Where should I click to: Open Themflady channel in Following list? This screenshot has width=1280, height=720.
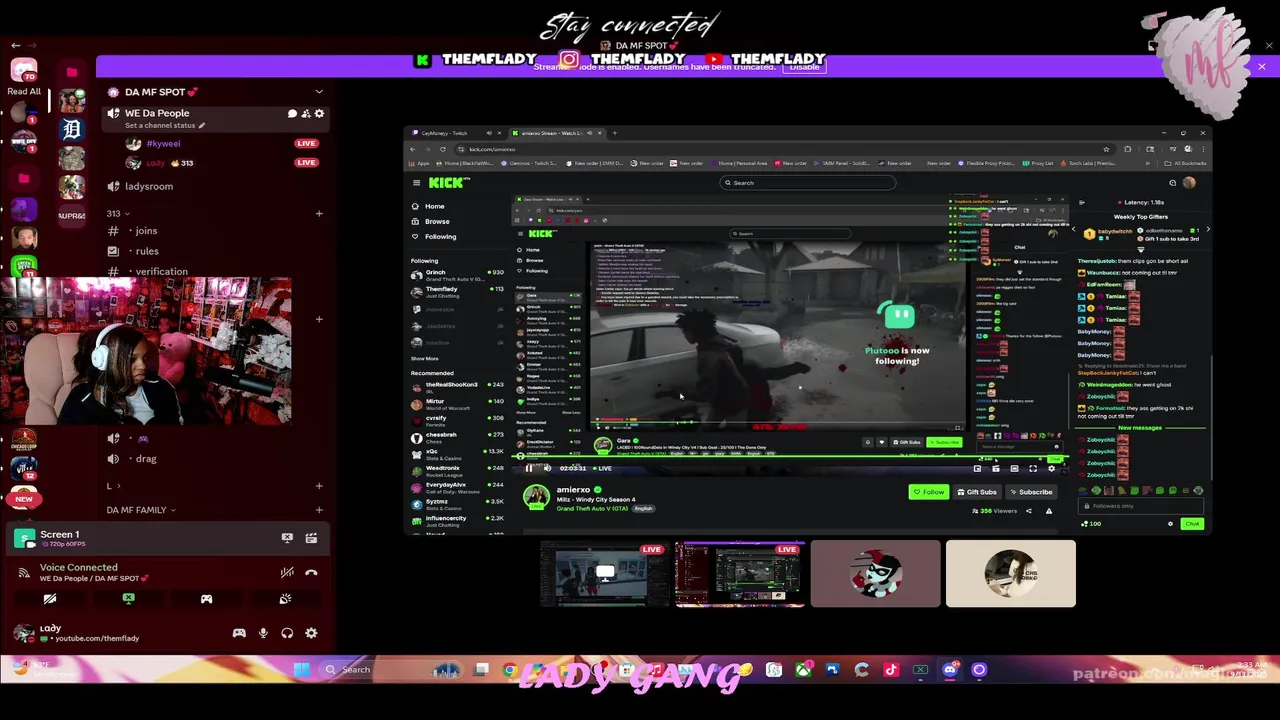457,291
